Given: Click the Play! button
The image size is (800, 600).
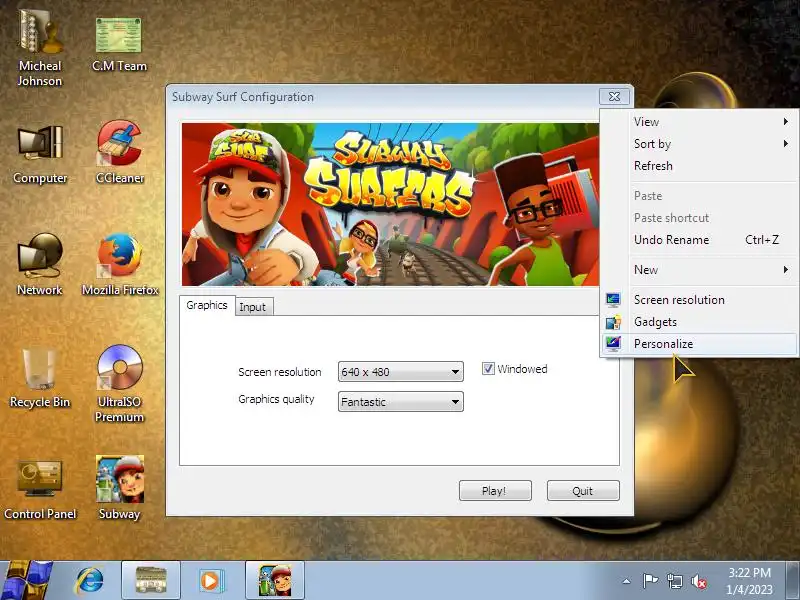Looking at the screenshot, I should pyautogui.click(x=495, y=491).
